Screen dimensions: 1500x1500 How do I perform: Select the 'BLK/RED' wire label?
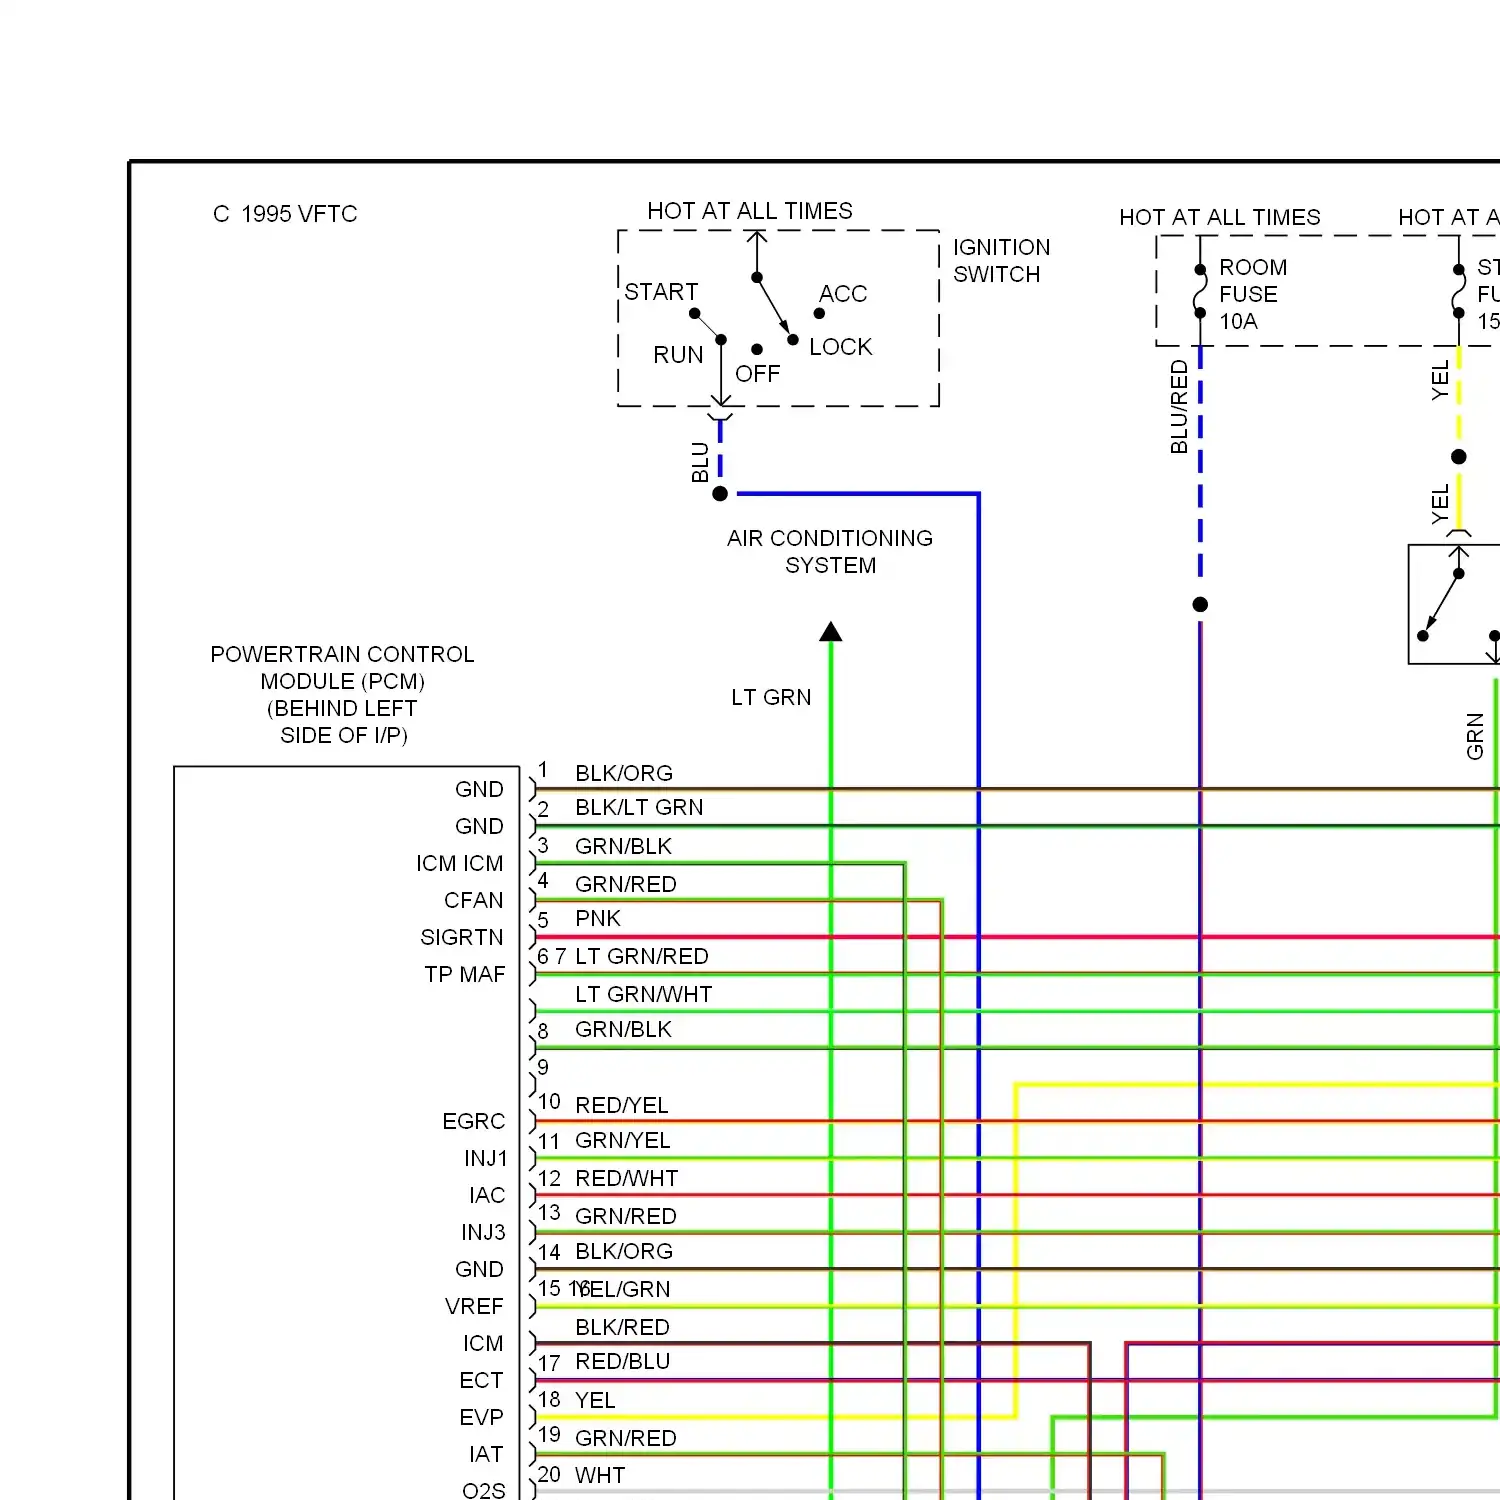point(622,1328)
